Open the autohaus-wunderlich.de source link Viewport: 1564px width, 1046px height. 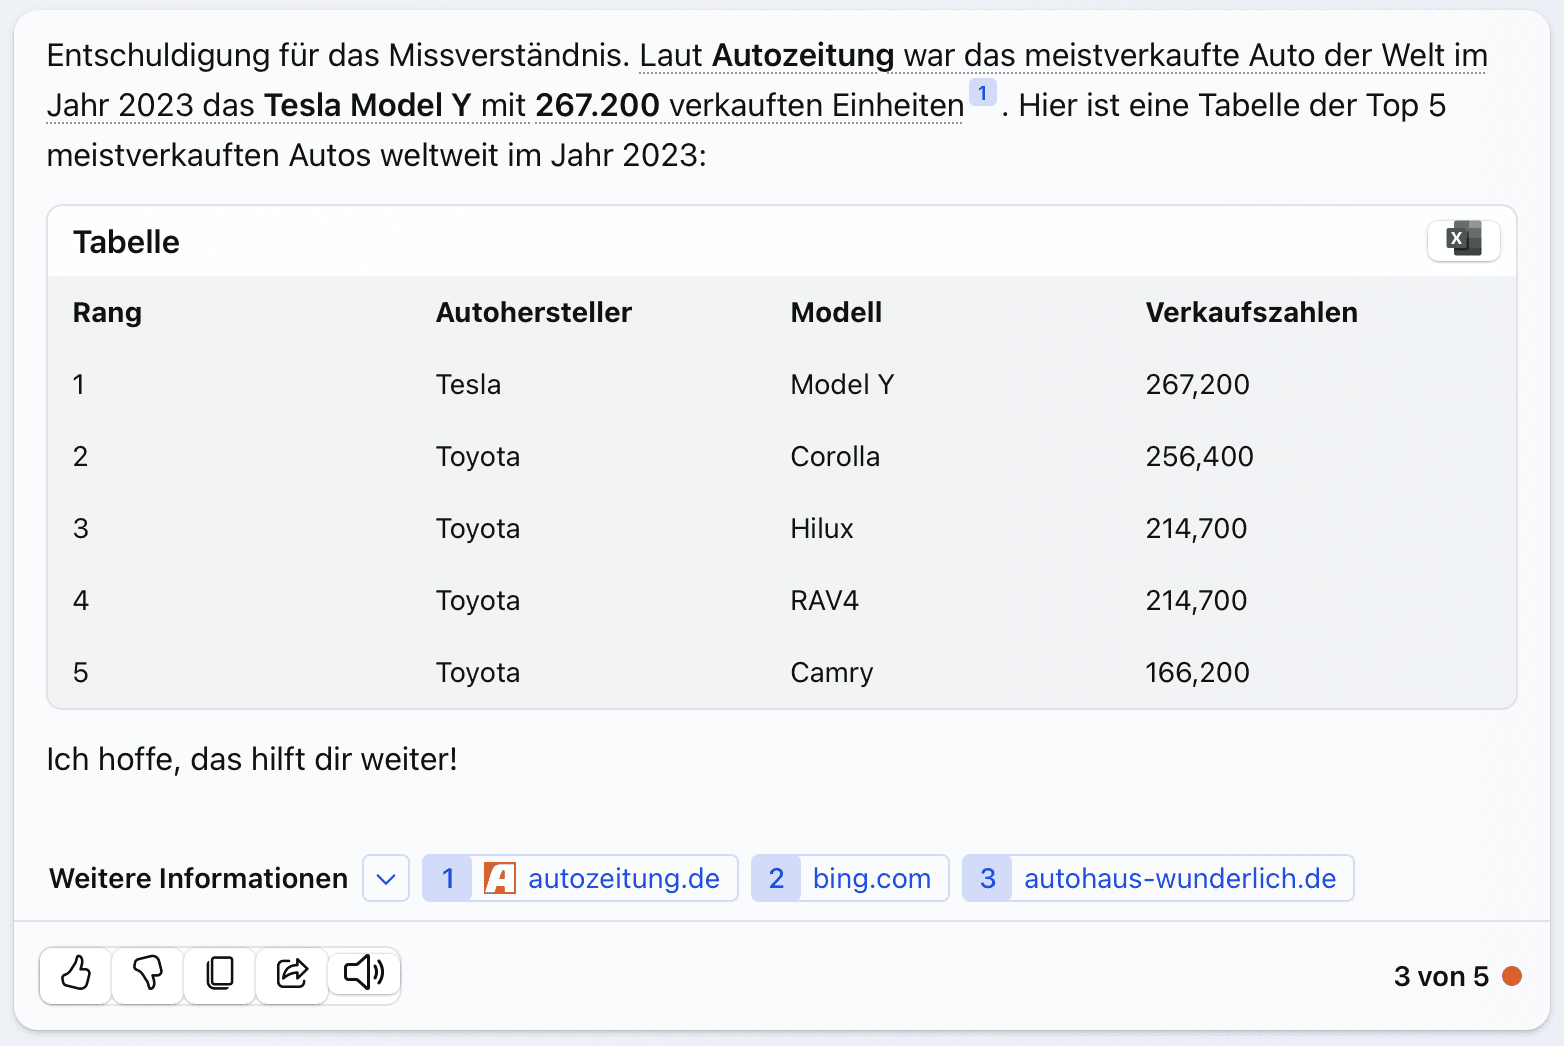point(1158,878)
